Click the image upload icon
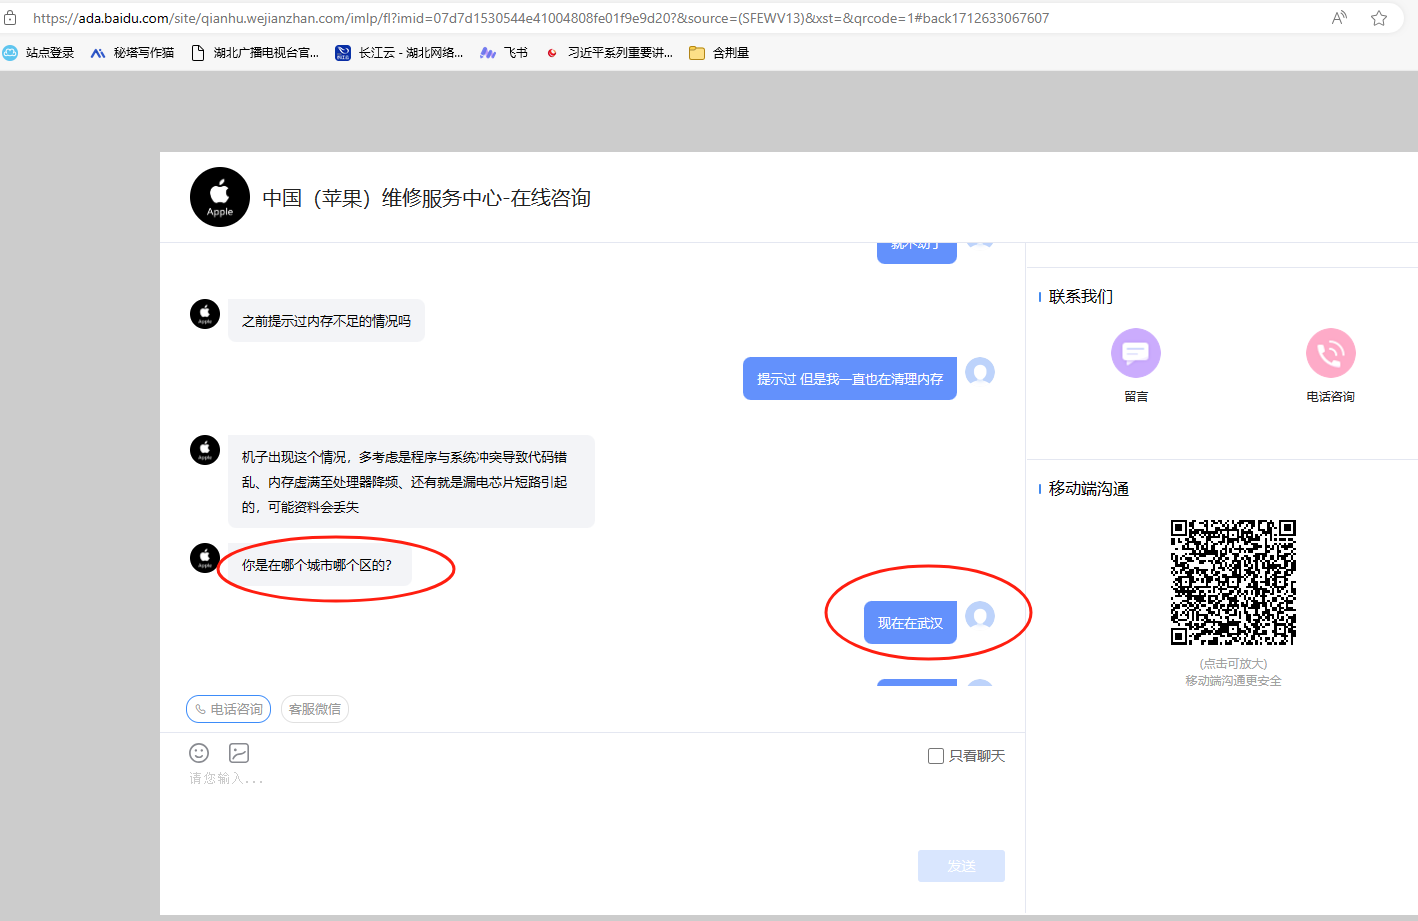 point(239,753)
